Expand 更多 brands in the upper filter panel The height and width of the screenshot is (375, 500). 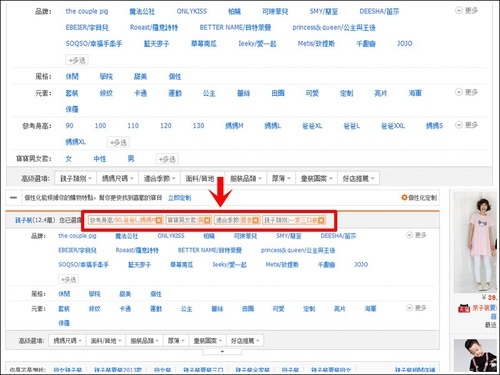pyautogui.click(x=467, y=11)
